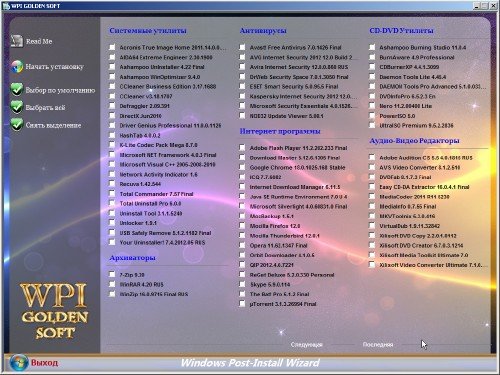Click the WPI Golden Soft logo
This screenshot has height=375, width=500.
pos(54,311)
